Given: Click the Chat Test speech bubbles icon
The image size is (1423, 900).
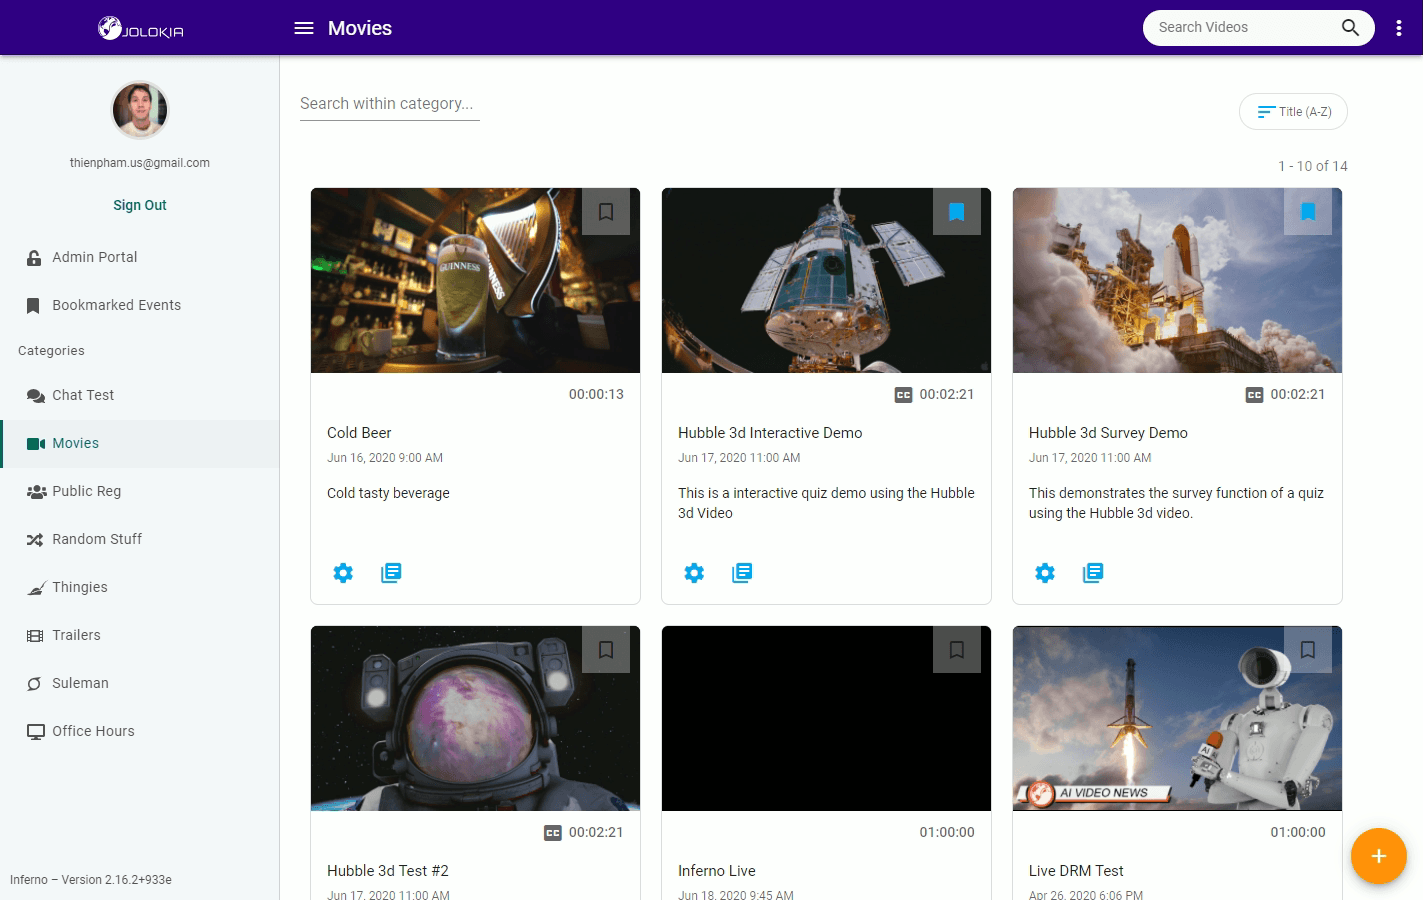Looking at the screenshot, I should pyautogui.click(x=36, y=396).
